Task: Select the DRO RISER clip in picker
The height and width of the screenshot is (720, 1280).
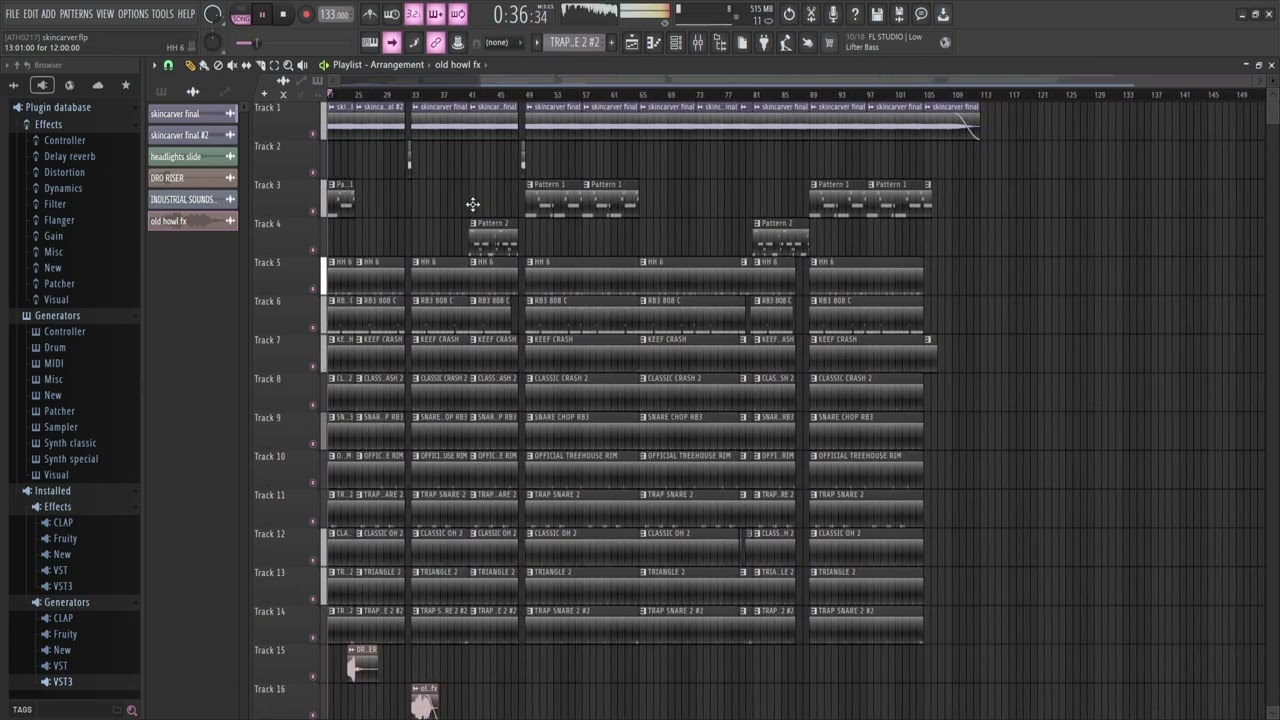Action: pyautogui.click(x=193, y=178)
